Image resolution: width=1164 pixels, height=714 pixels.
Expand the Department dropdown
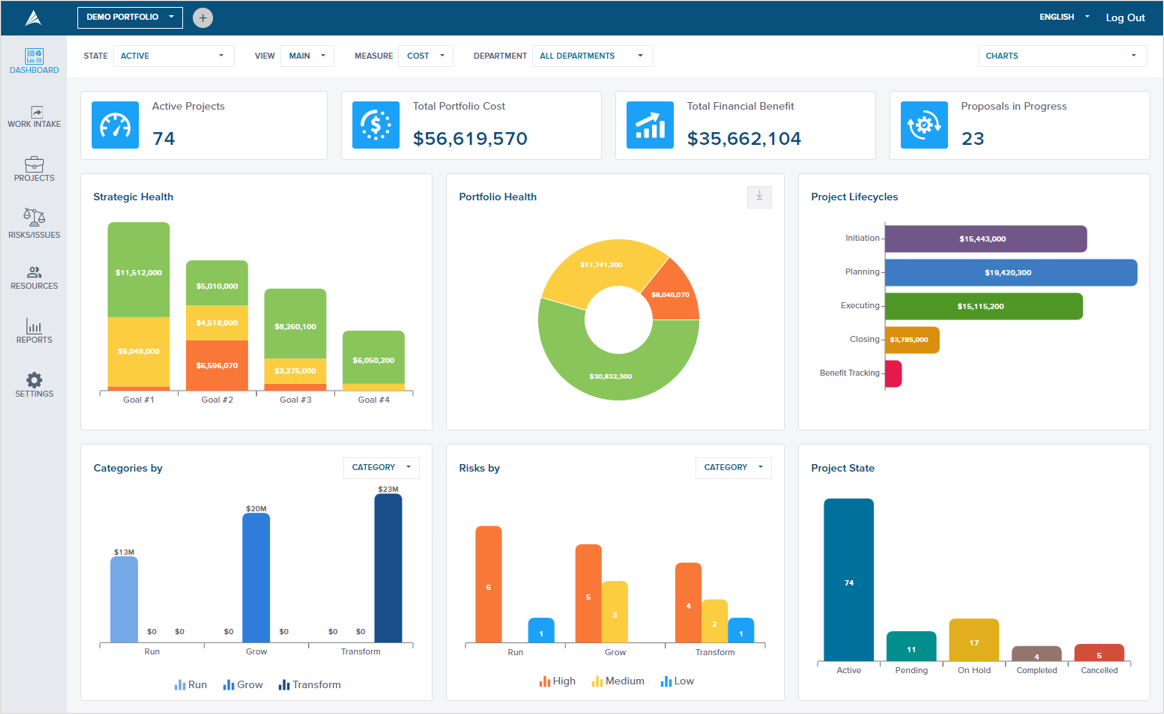[x=591, y=56]
